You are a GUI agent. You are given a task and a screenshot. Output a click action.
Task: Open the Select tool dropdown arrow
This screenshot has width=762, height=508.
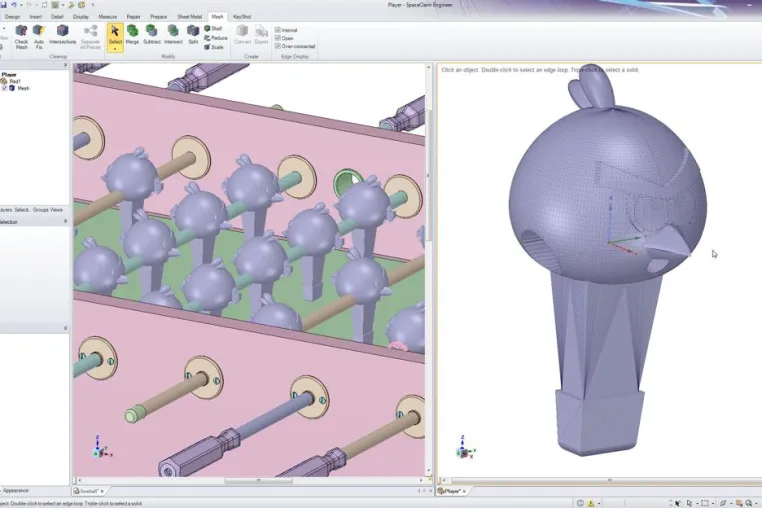point(115,49)
